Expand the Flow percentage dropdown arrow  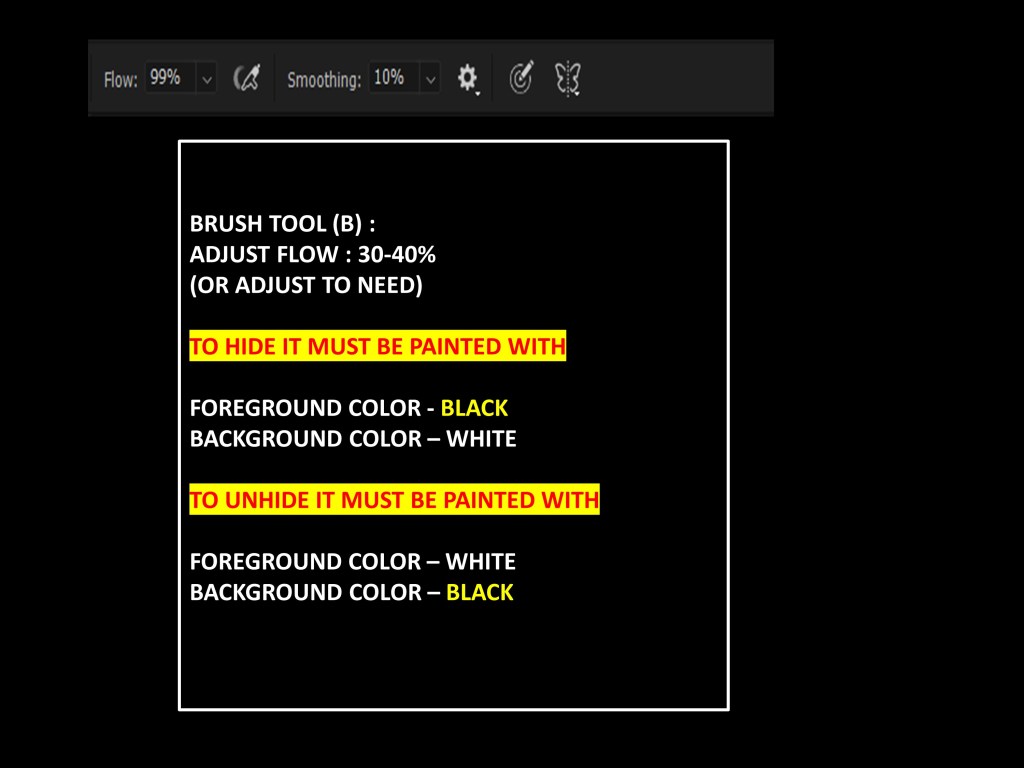[x=207, y=78]
